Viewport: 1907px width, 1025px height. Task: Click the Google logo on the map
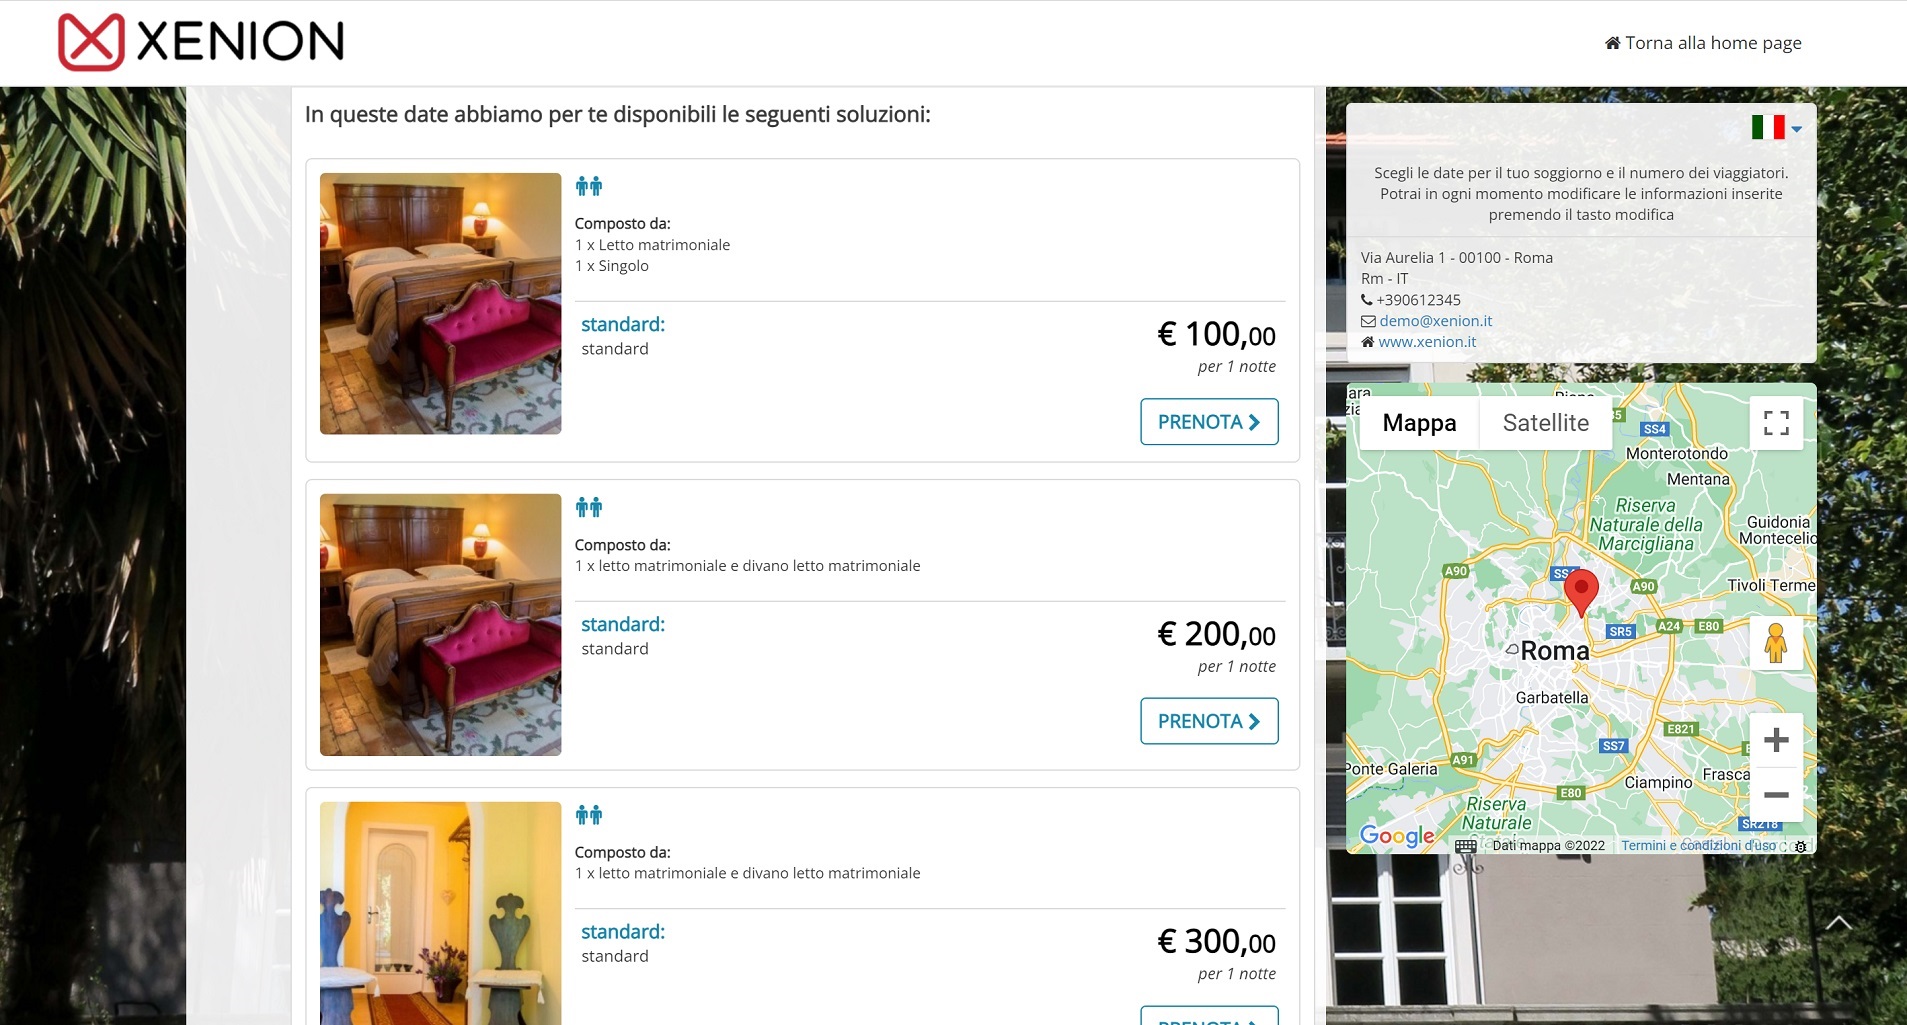1396,836
